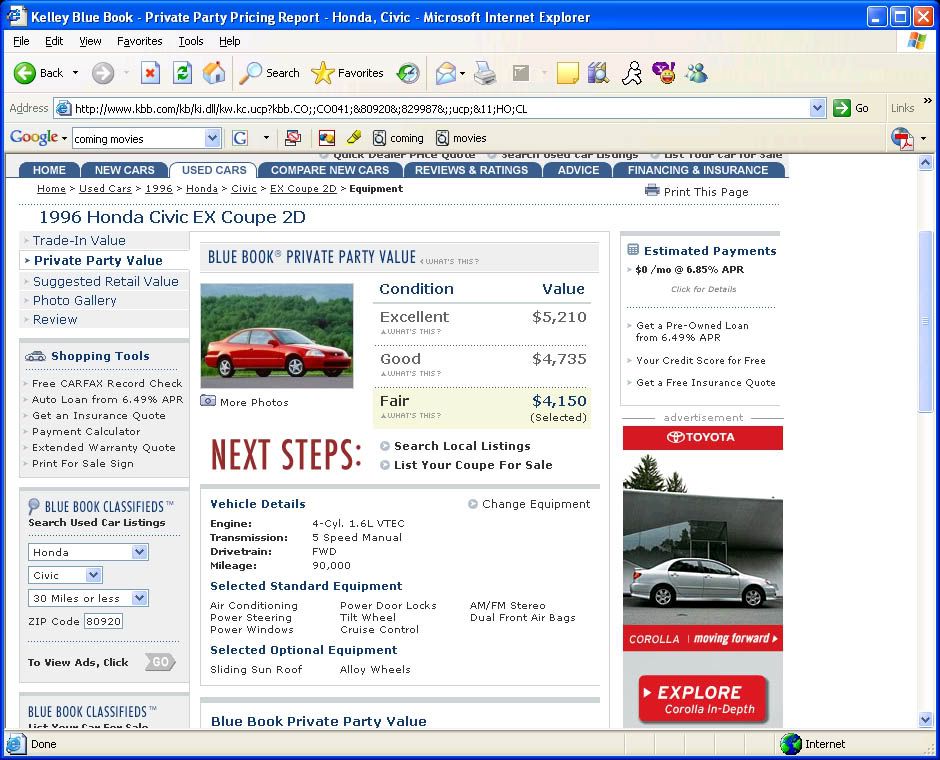Launch the AIM running man icon

tap(632, 73)
